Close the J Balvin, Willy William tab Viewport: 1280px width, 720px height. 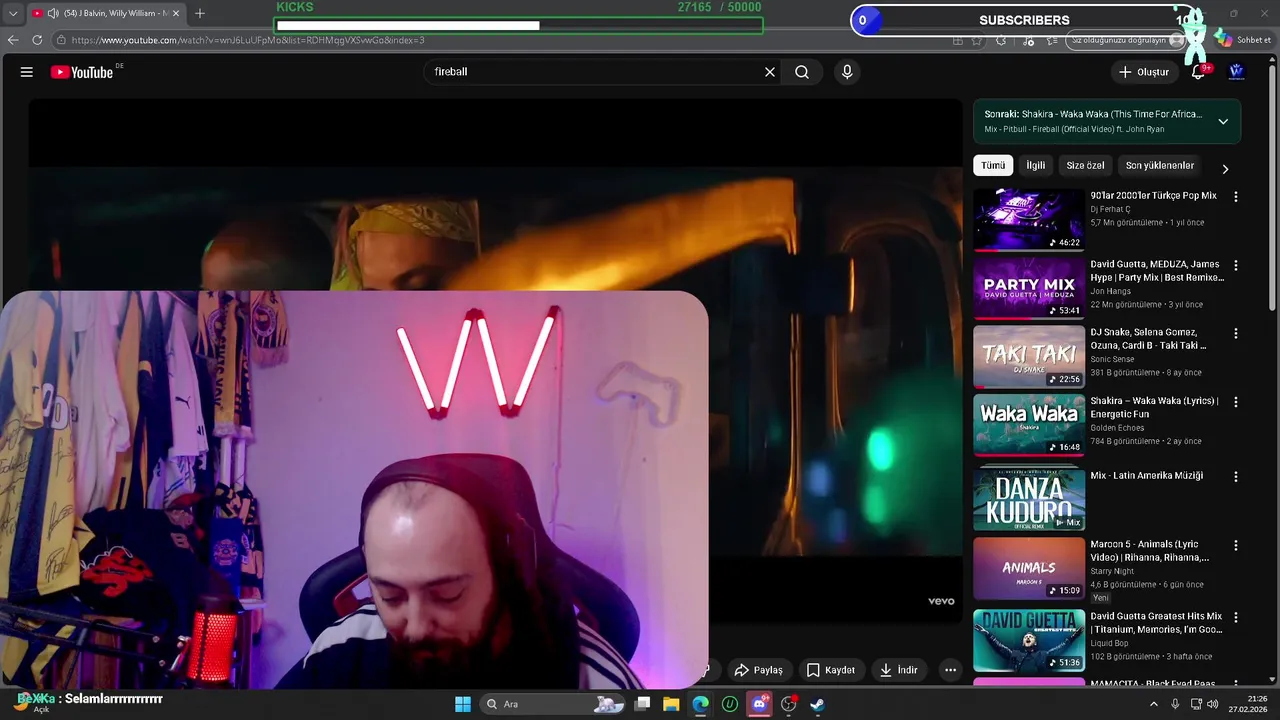tap(176, 13)
